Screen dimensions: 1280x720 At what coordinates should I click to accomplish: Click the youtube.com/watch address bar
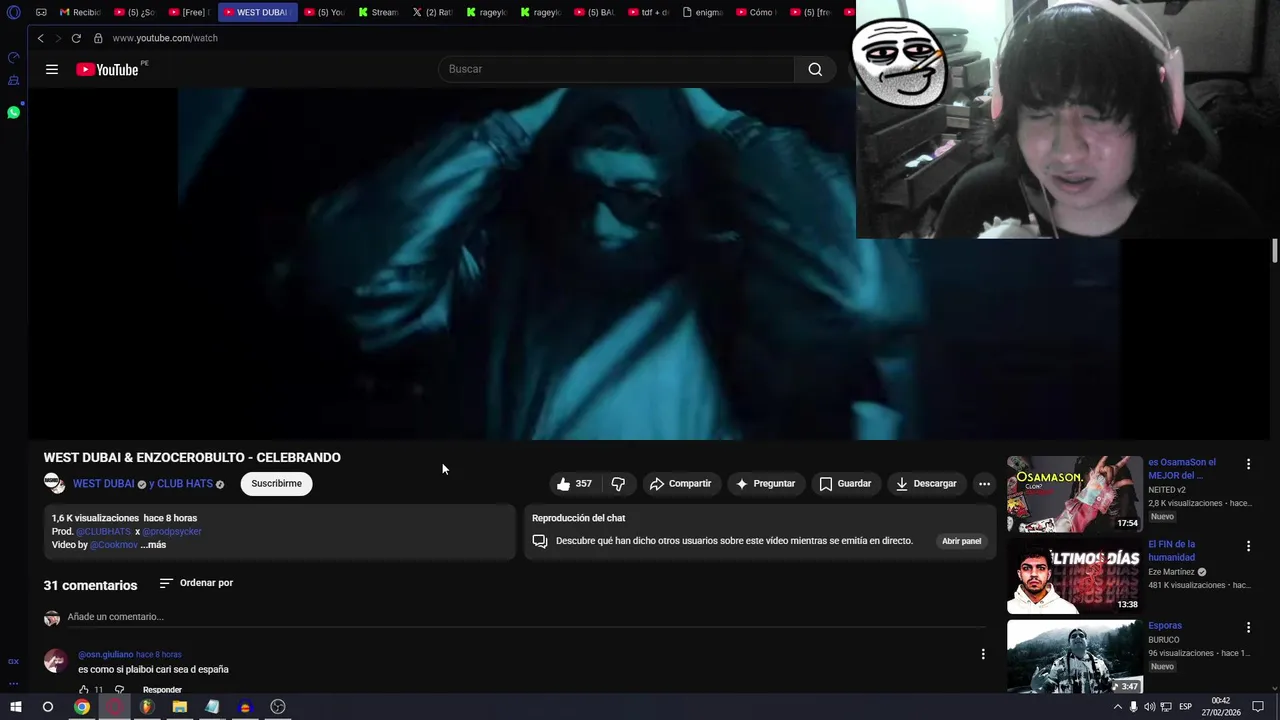tap(165, 38)
